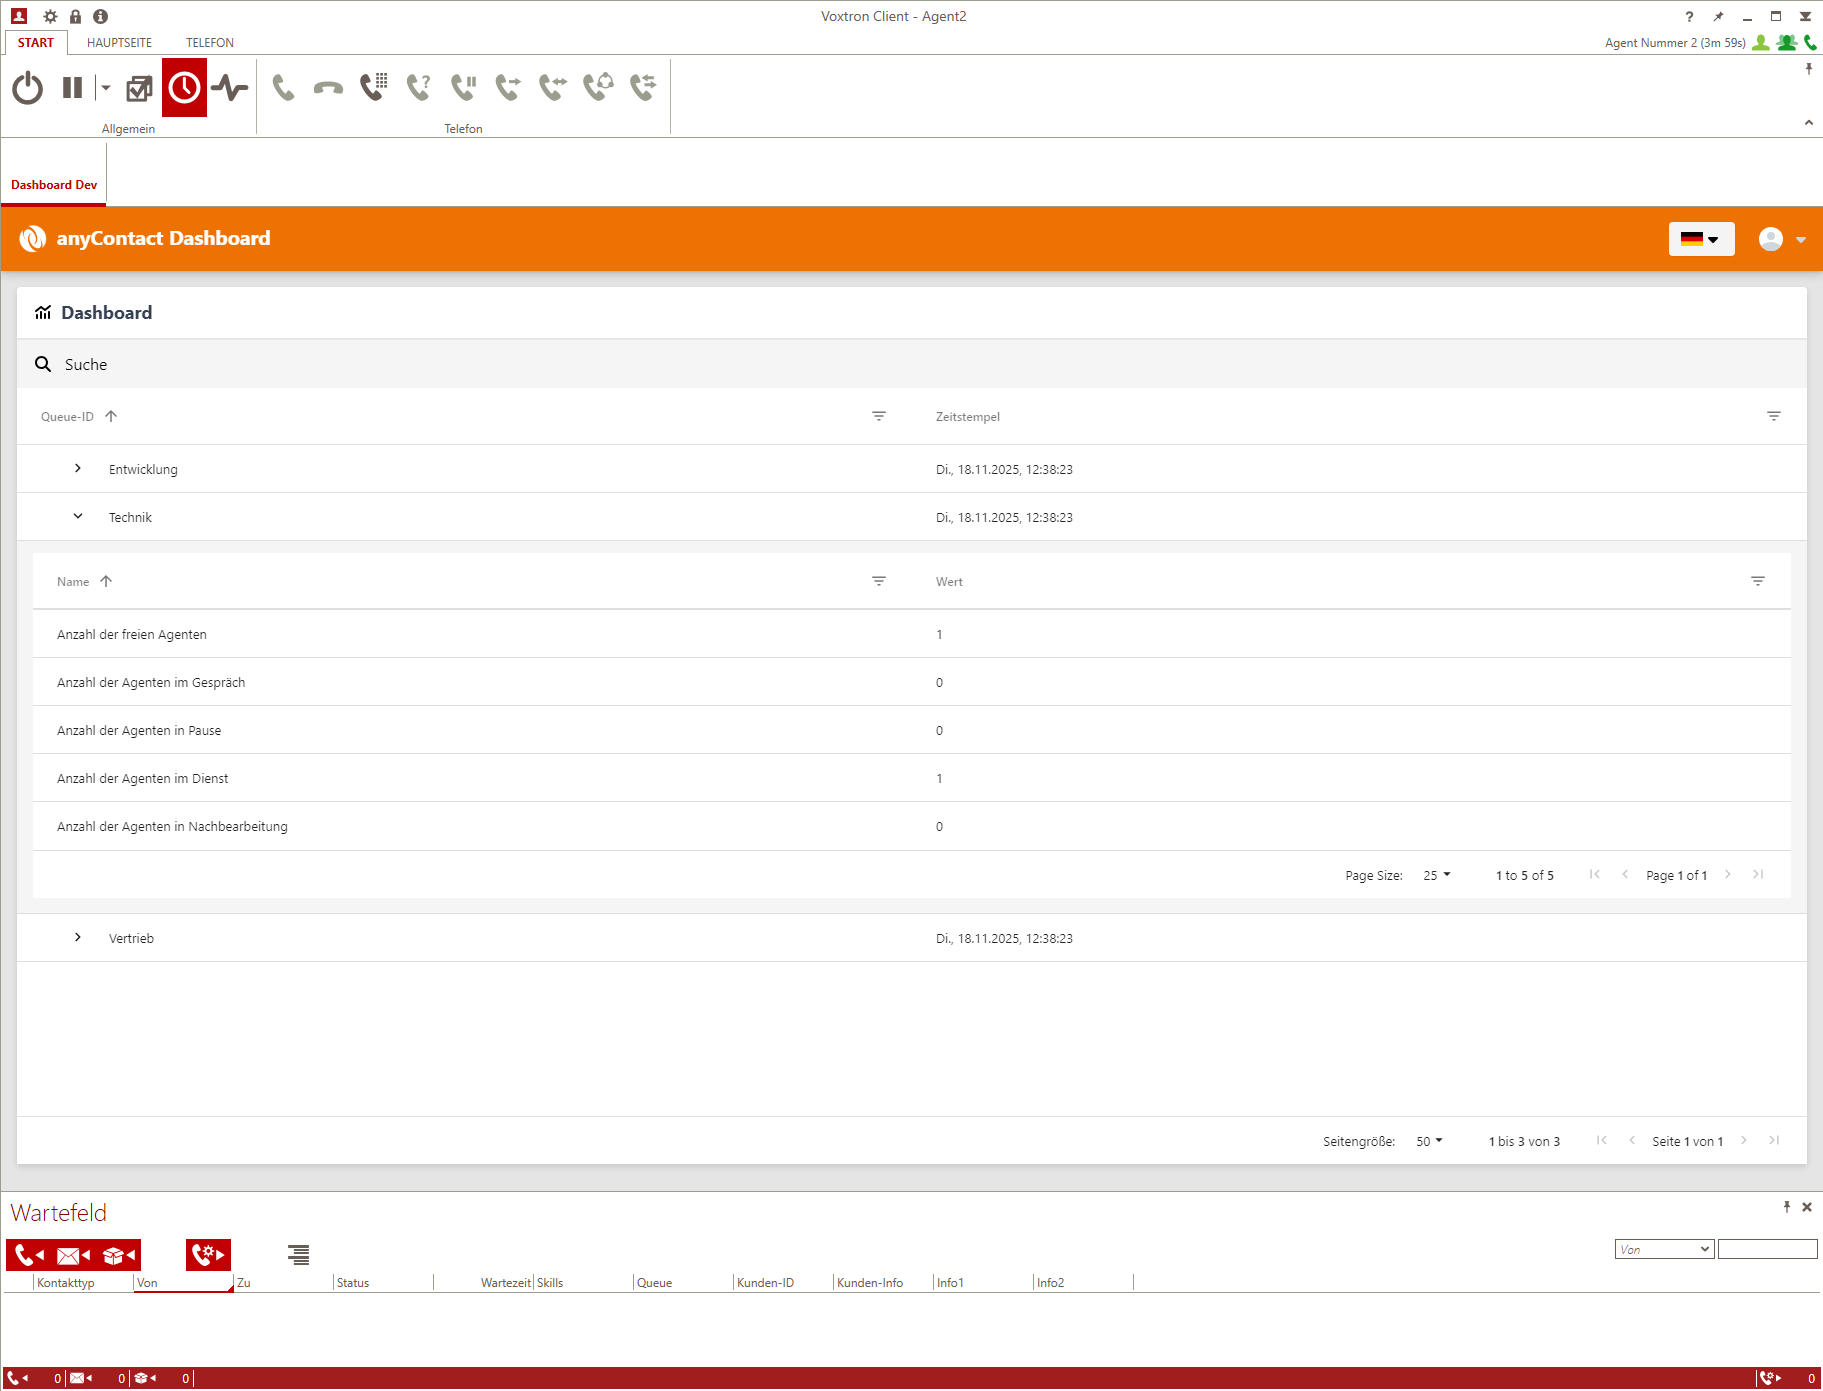Toggle the incoming calls filter in Wartefeld
The image size is (1823, 1391).
pyautogui.click(x=28, y=1255)
